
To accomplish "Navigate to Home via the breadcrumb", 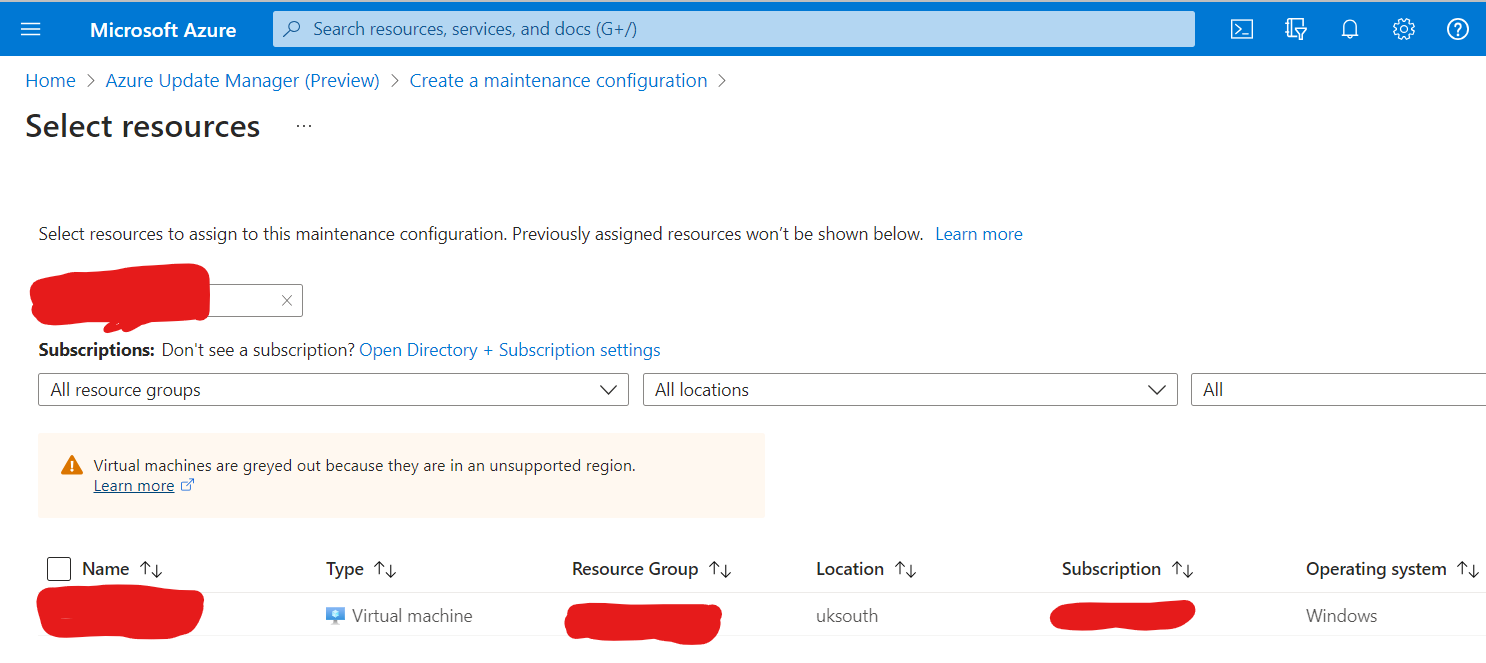I will tap(50, 80).
